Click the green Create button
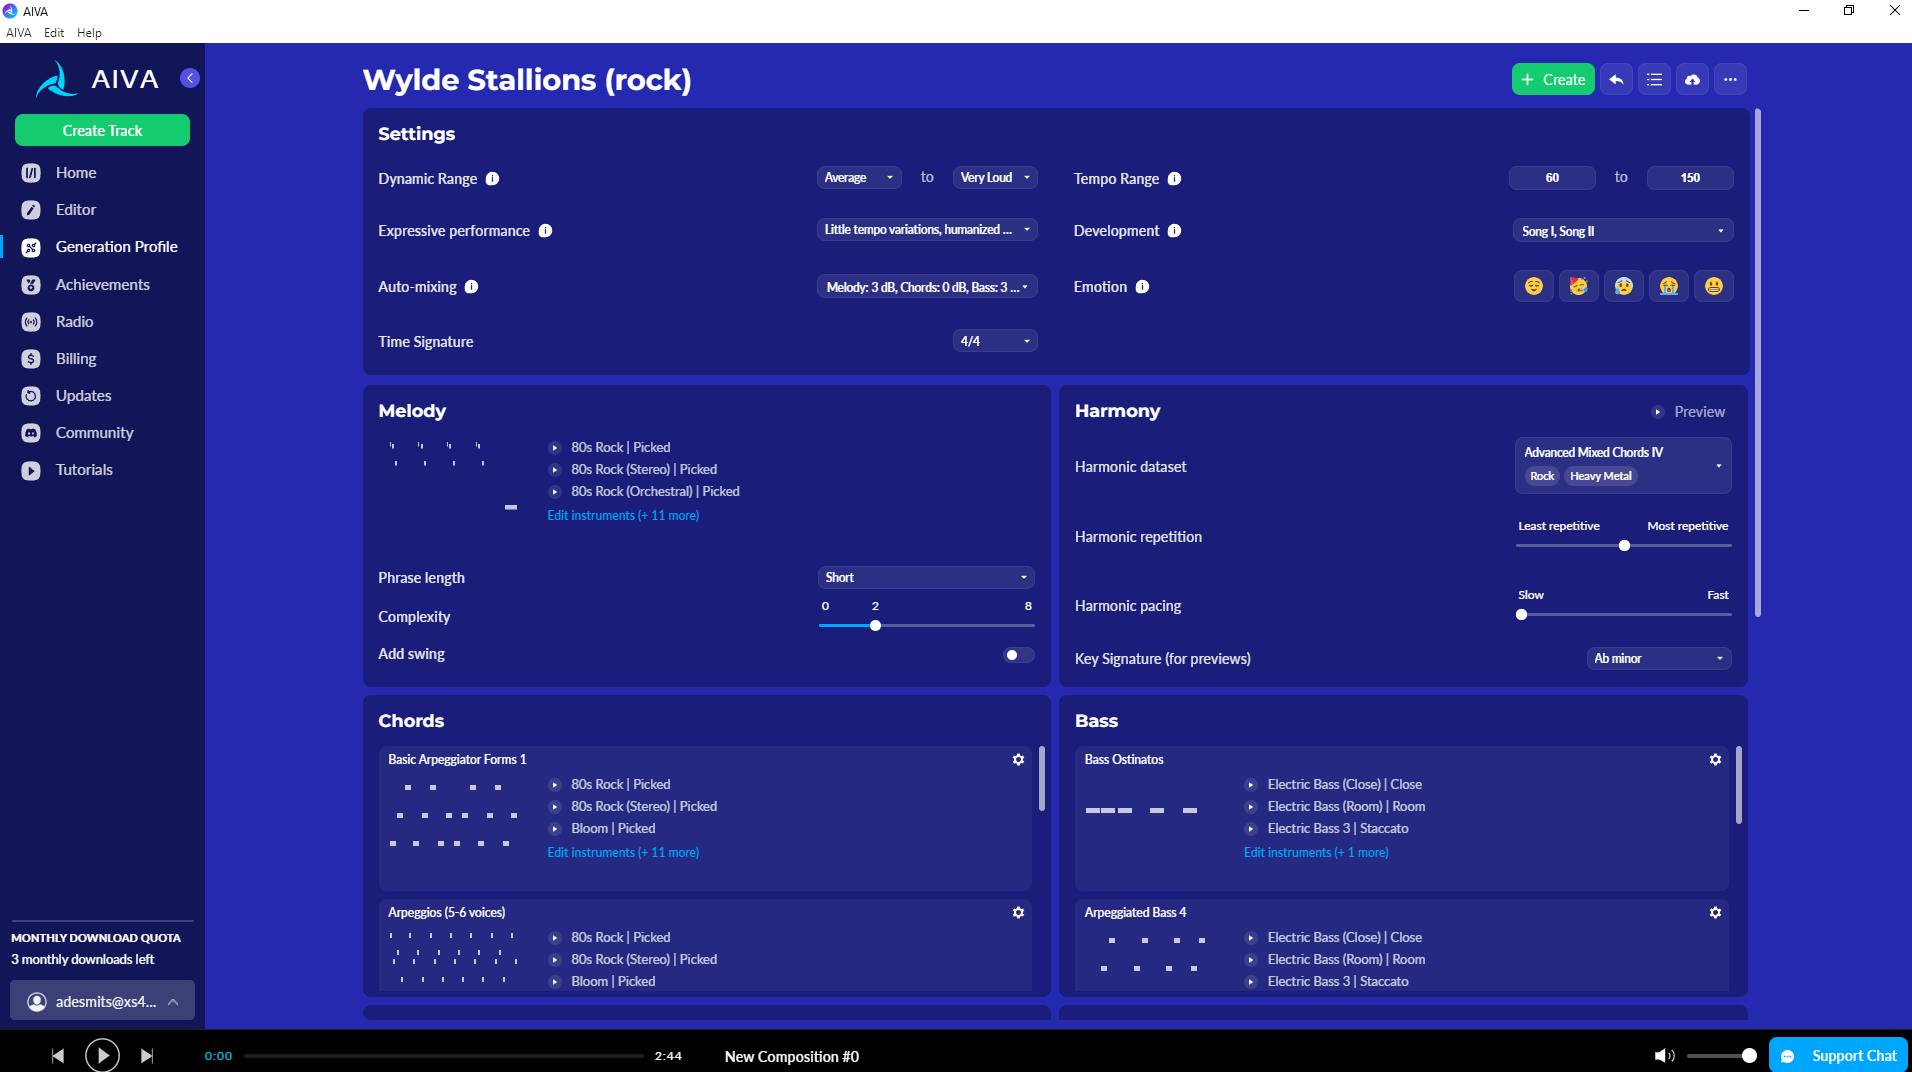 click(x=1553, y=80)
